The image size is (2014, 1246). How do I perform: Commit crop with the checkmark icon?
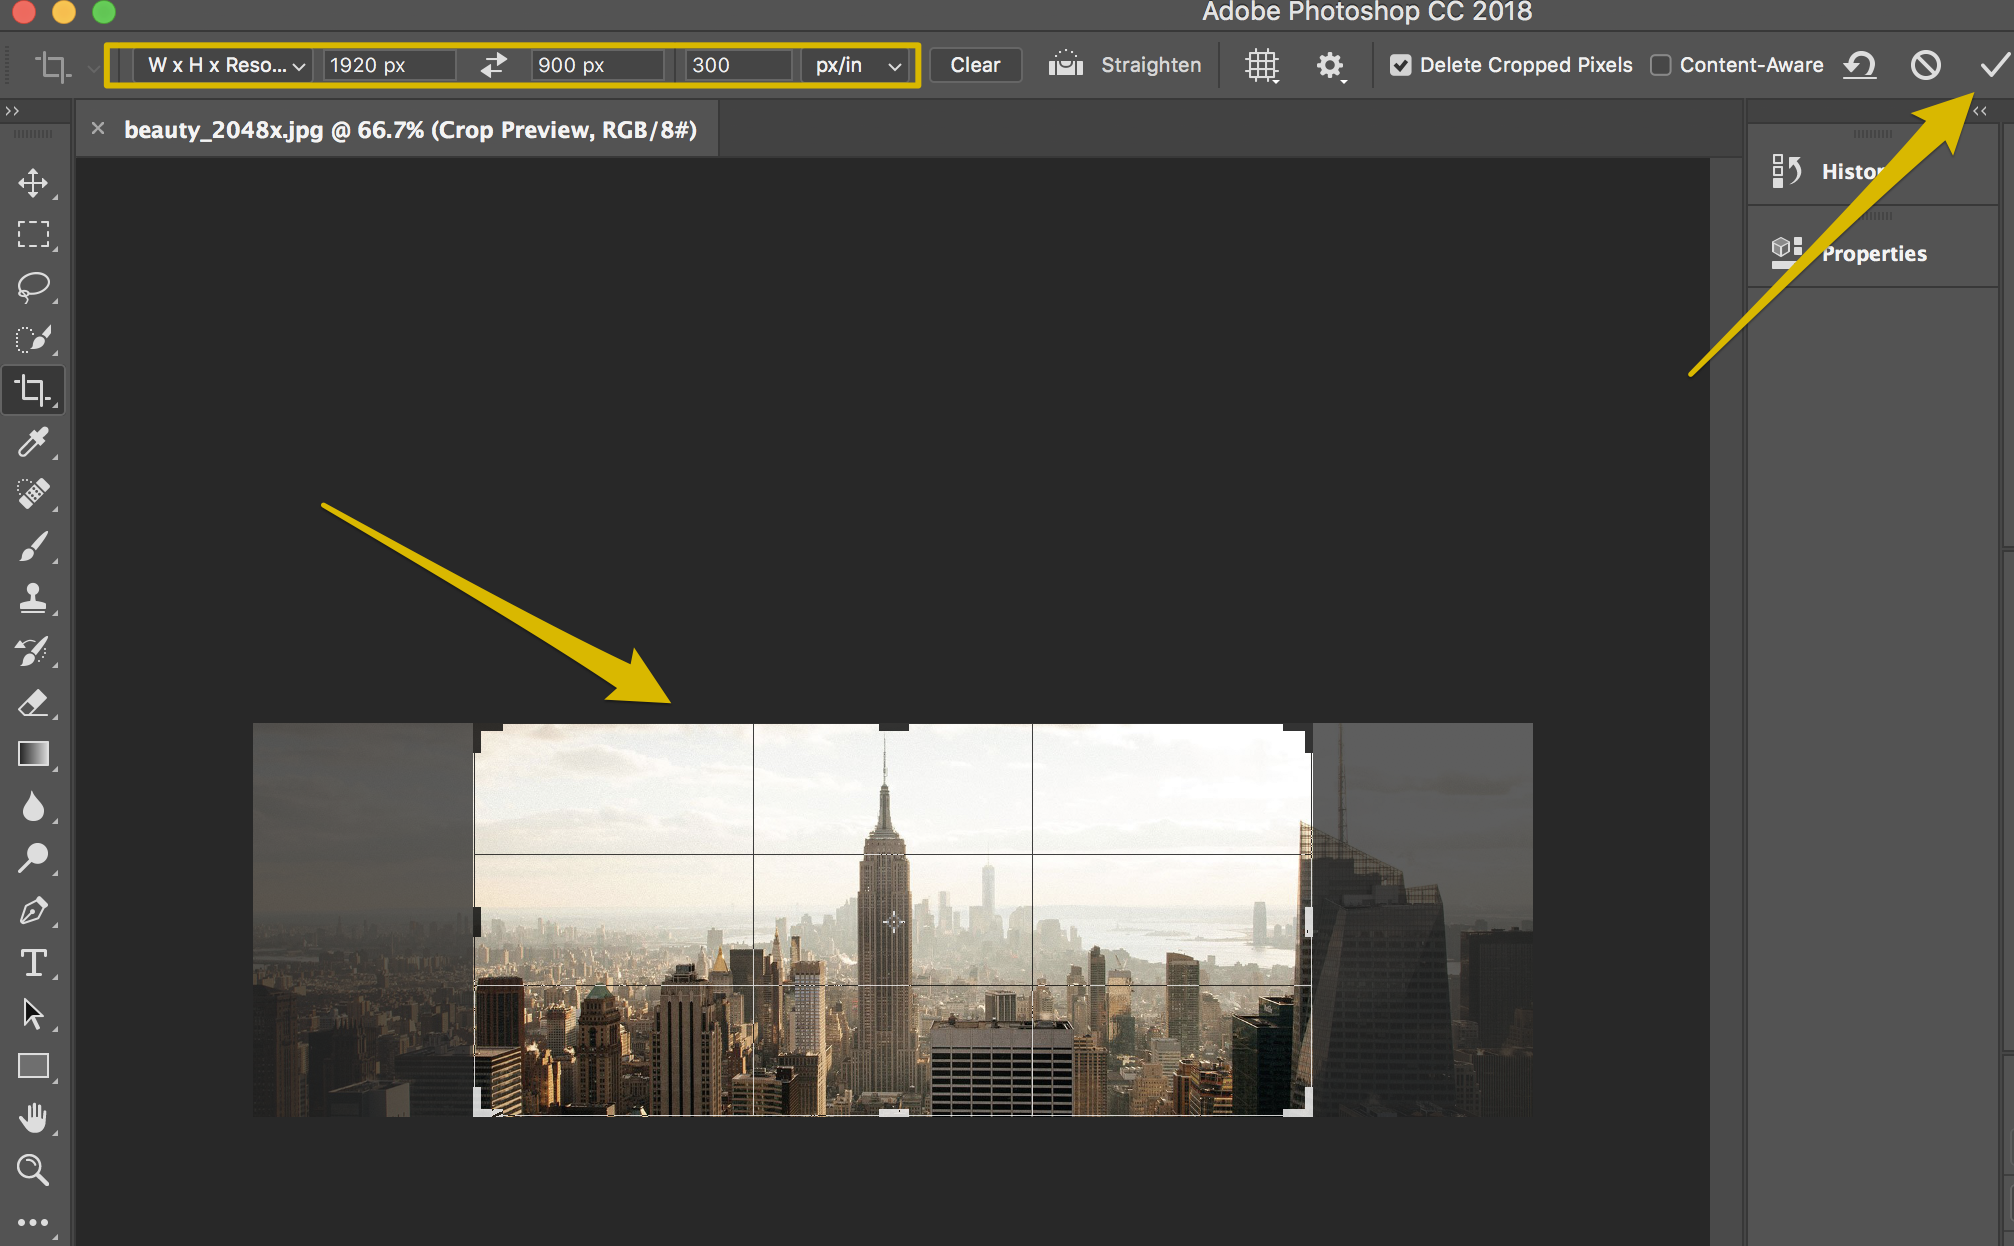tap(1994, 65)
